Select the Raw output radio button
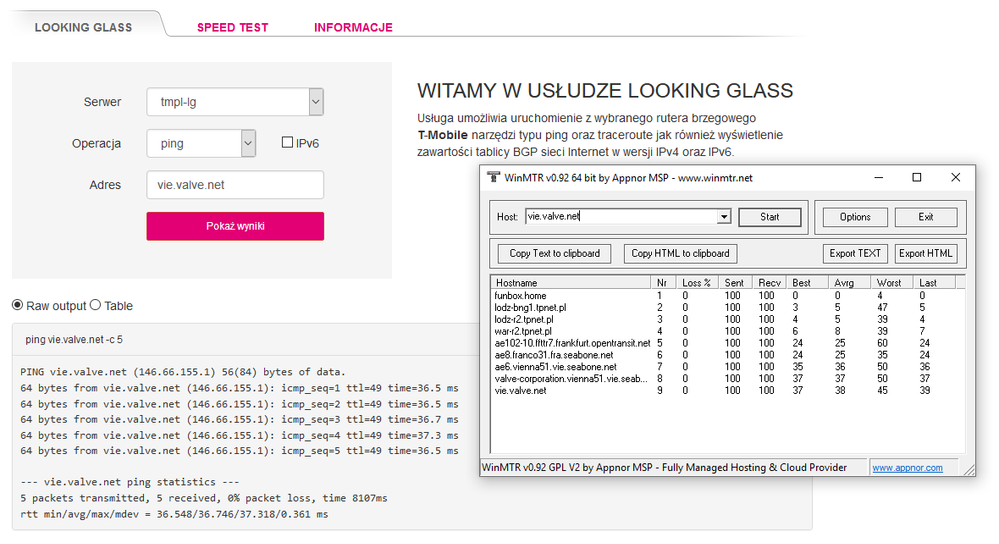This screenshot has height=544, width=999. pyautogui.click(x=17, y=305)
